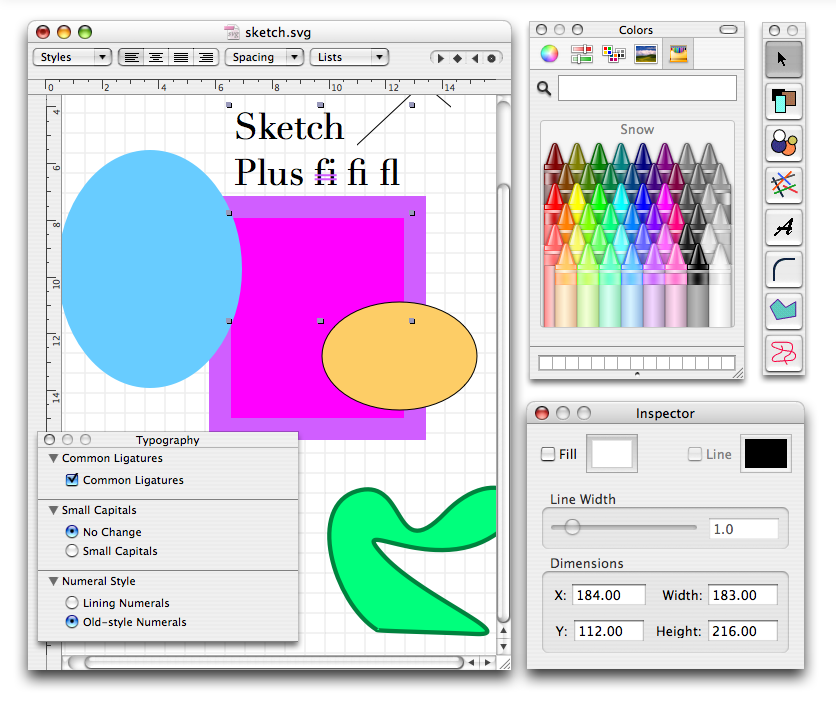The width and height of the screenshot is (836, 704).
Task: Click the scroll right arrow
Action: point(487,662)
